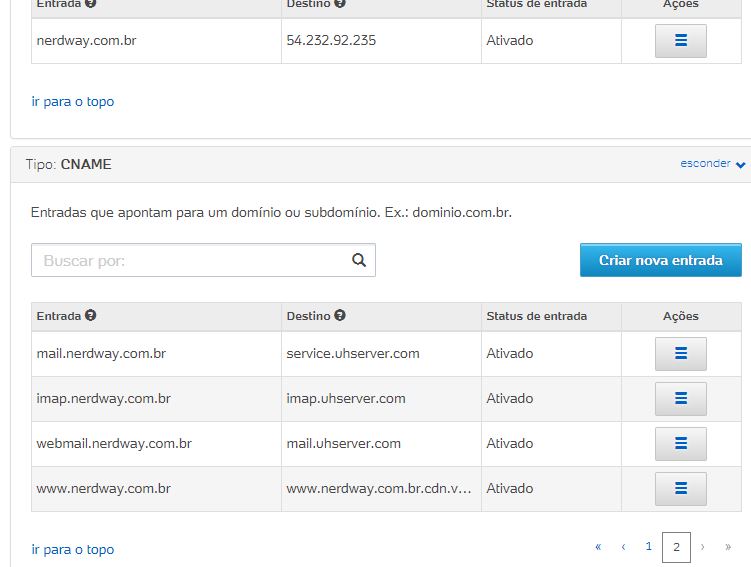Image resolution: width=751 pixels, height=567 pixels.
Task: Click Ativado status for webmail row
Action: (x=510, y=443)
